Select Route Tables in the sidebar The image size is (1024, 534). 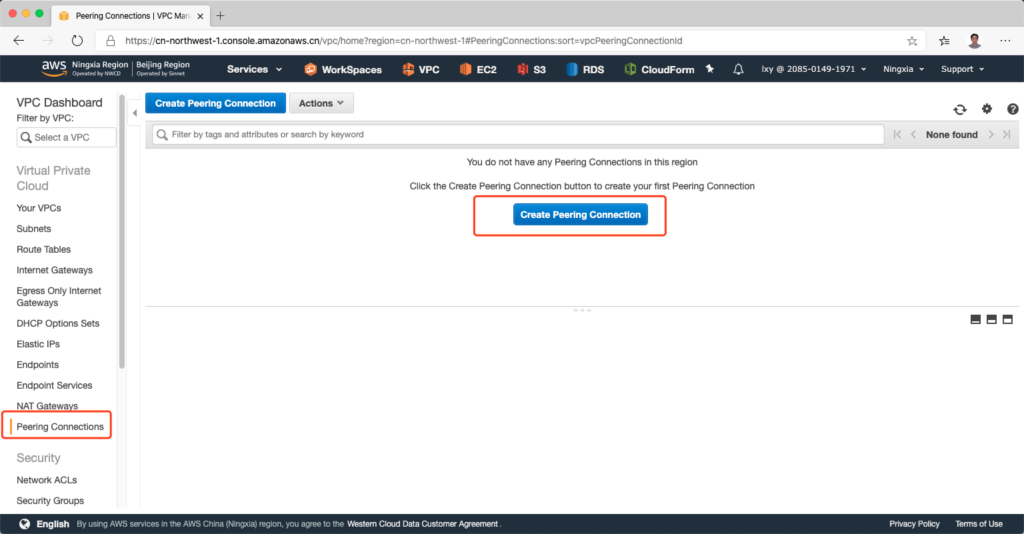[44, 249]
